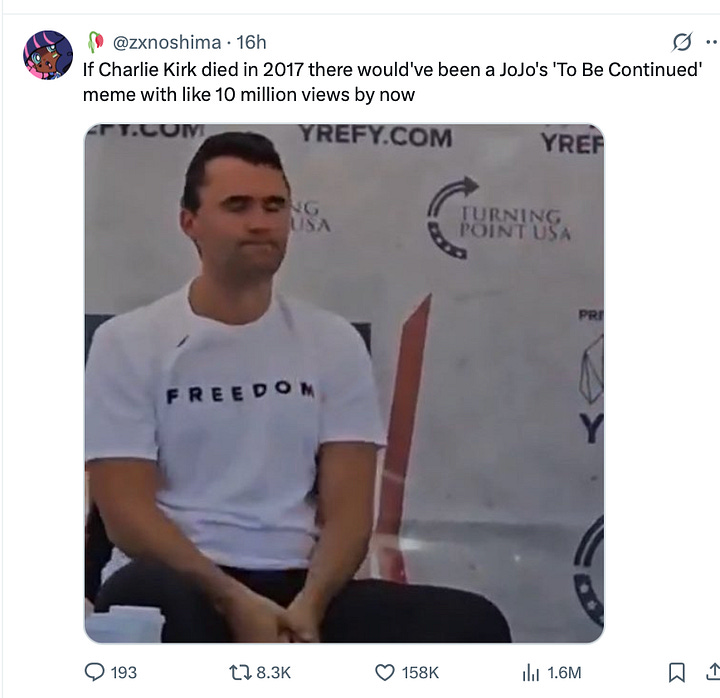The image size is (720, 698).
Task: Open the view analytics bar-chart icon
Action: coord(530,673)
